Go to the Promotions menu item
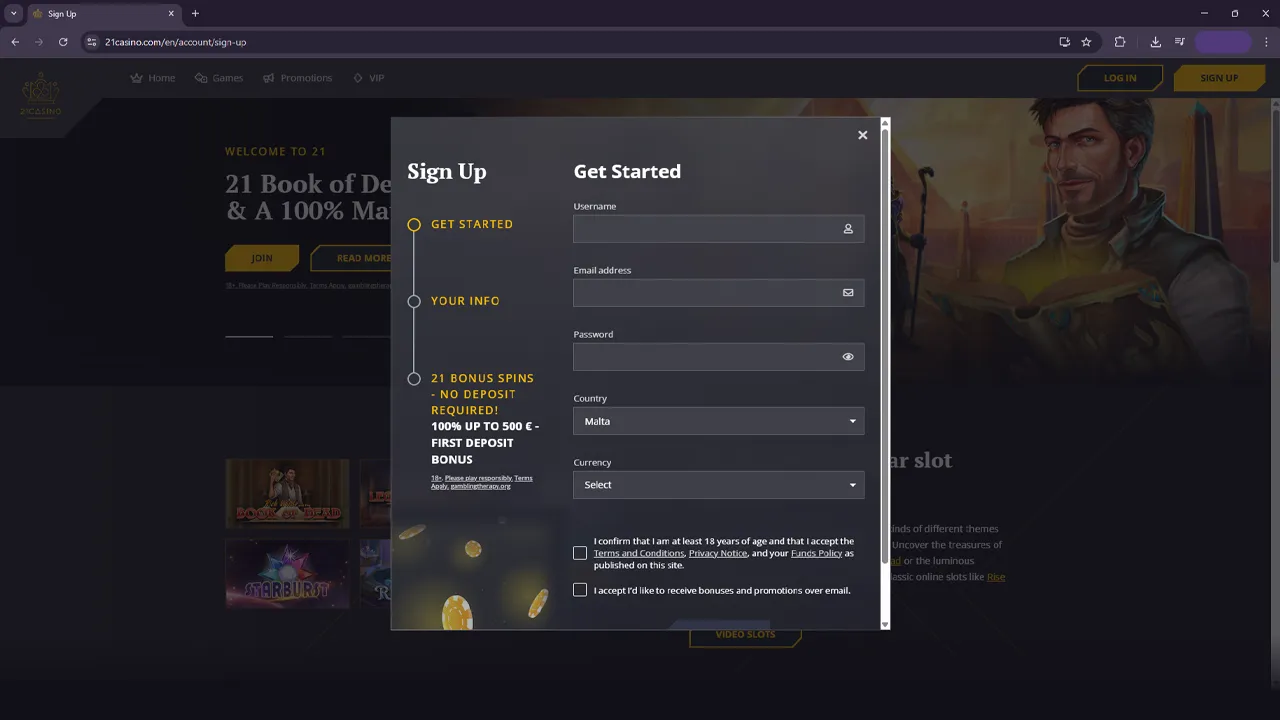The image size is (1280, 720). coord(298,78)
